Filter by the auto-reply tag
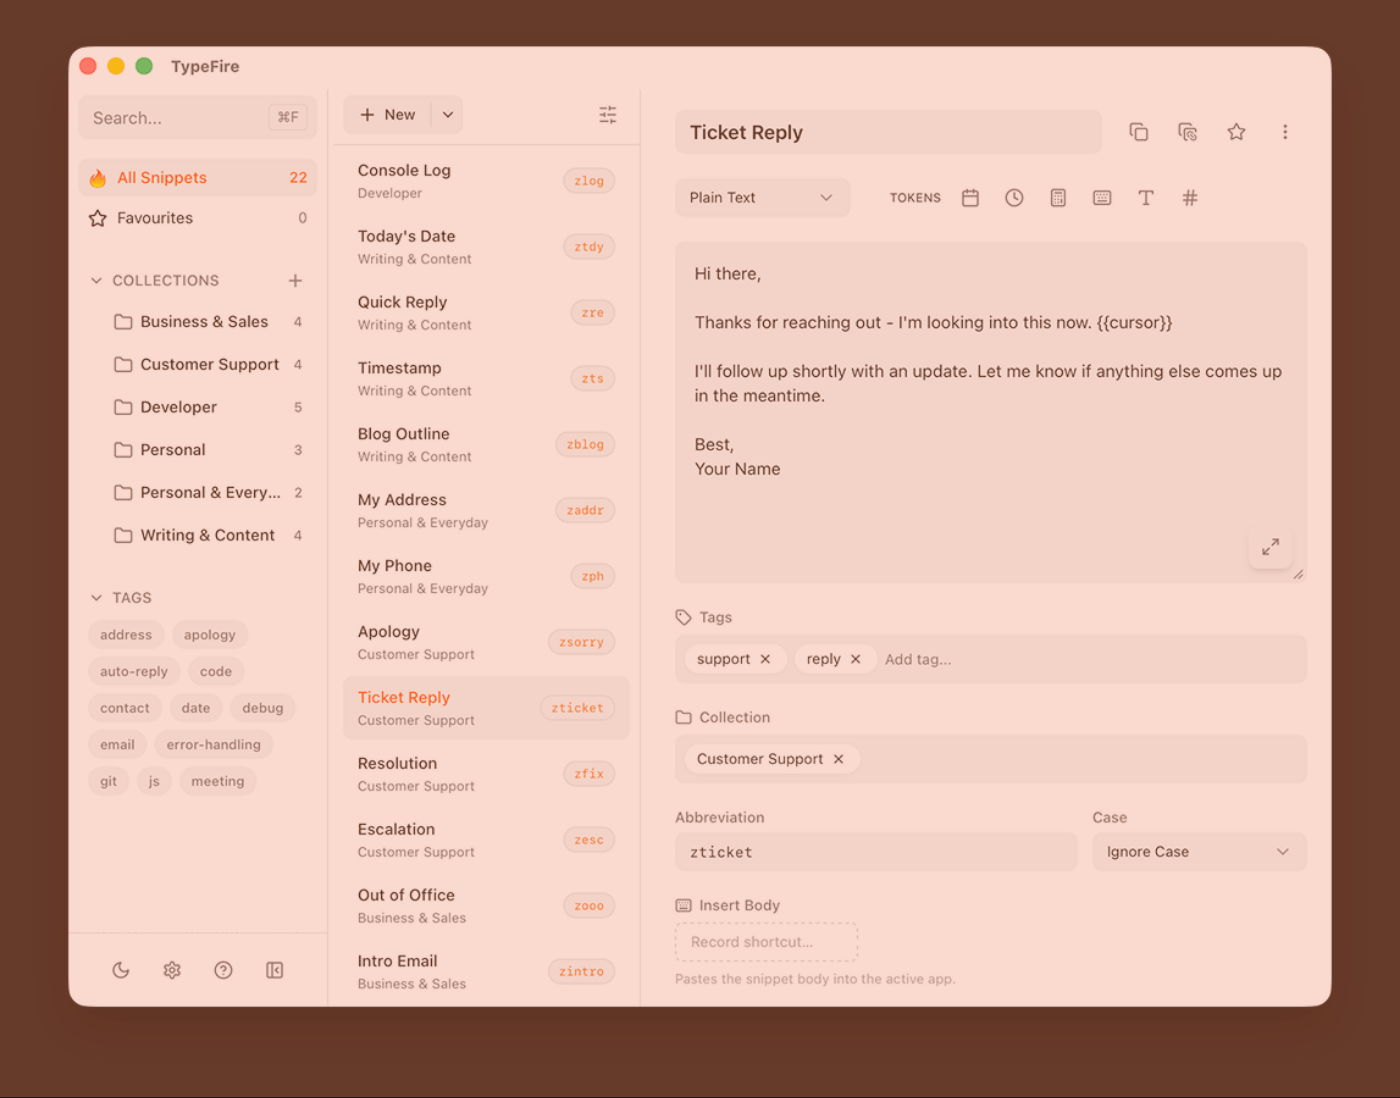The image size is (1400, 1098). pos(134,672)
